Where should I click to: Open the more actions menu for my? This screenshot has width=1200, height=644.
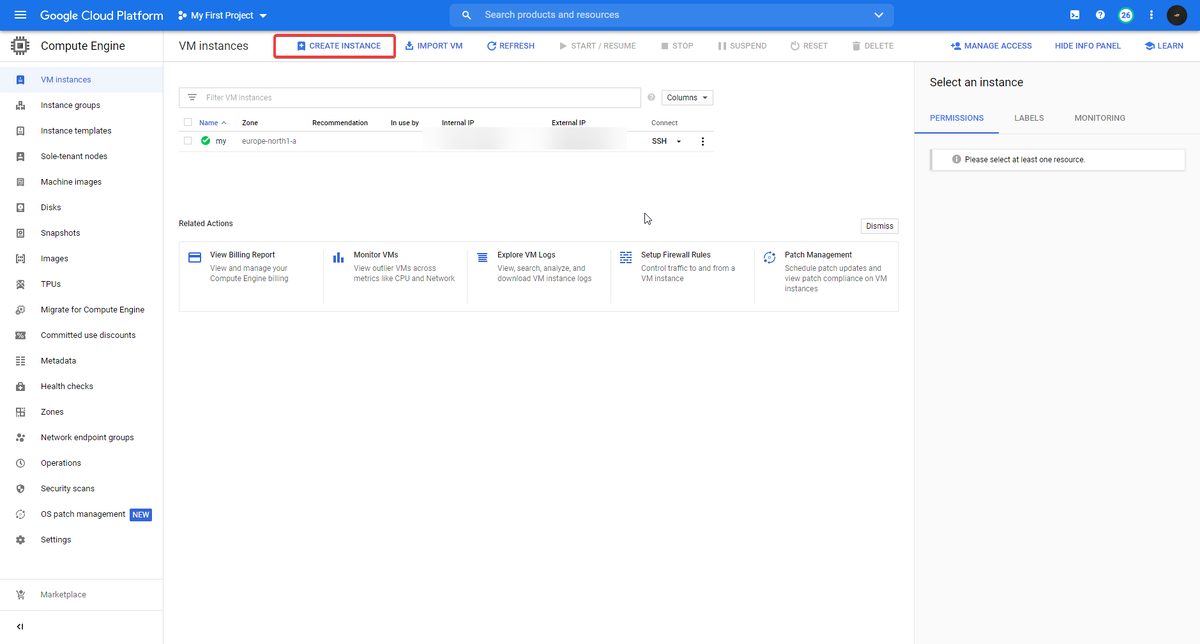702,141
